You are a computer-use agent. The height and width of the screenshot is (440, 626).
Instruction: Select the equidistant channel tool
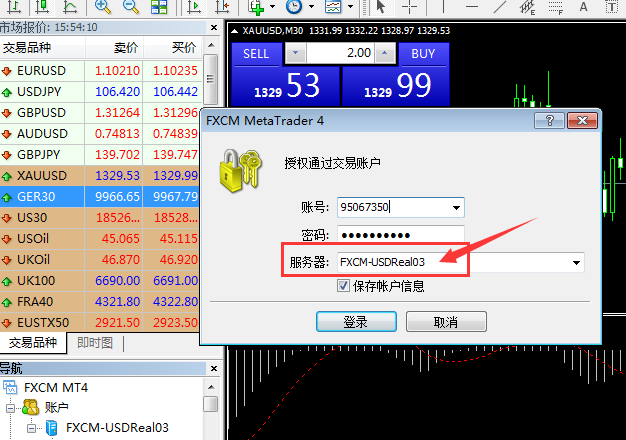527,7
